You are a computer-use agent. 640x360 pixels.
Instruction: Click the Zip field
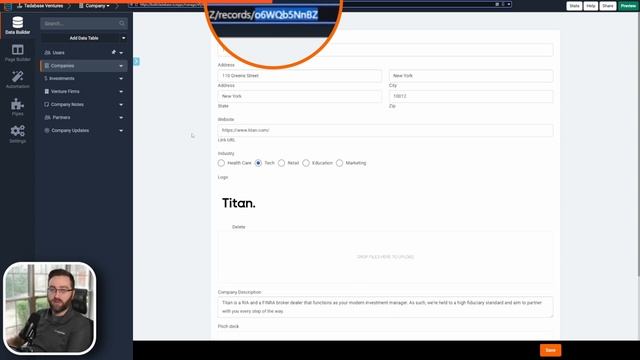[471, 96]
